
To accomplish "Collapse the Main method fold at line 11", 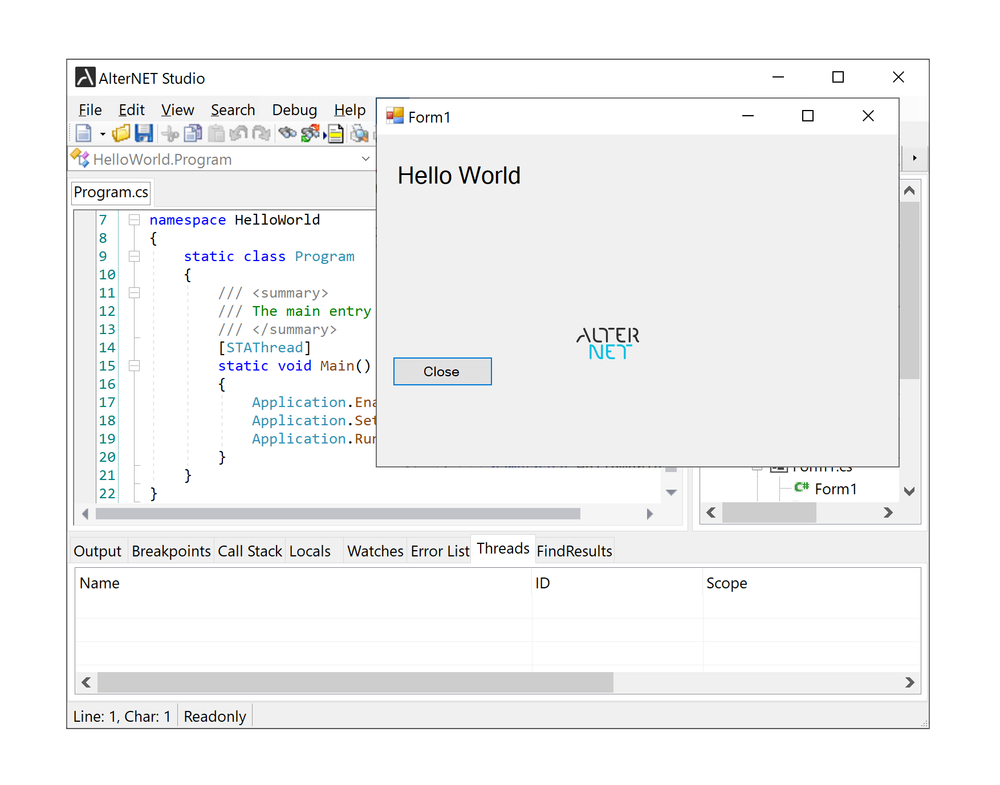I will [x=133, y=292].
